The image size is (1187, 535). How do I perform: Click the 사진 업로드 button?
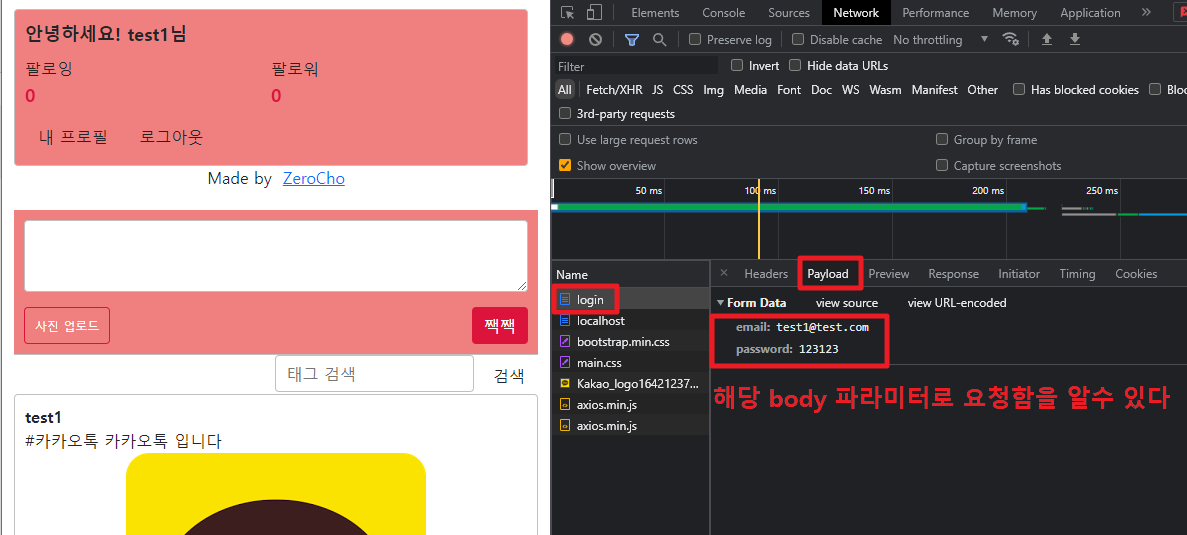(x=67, y=325)
